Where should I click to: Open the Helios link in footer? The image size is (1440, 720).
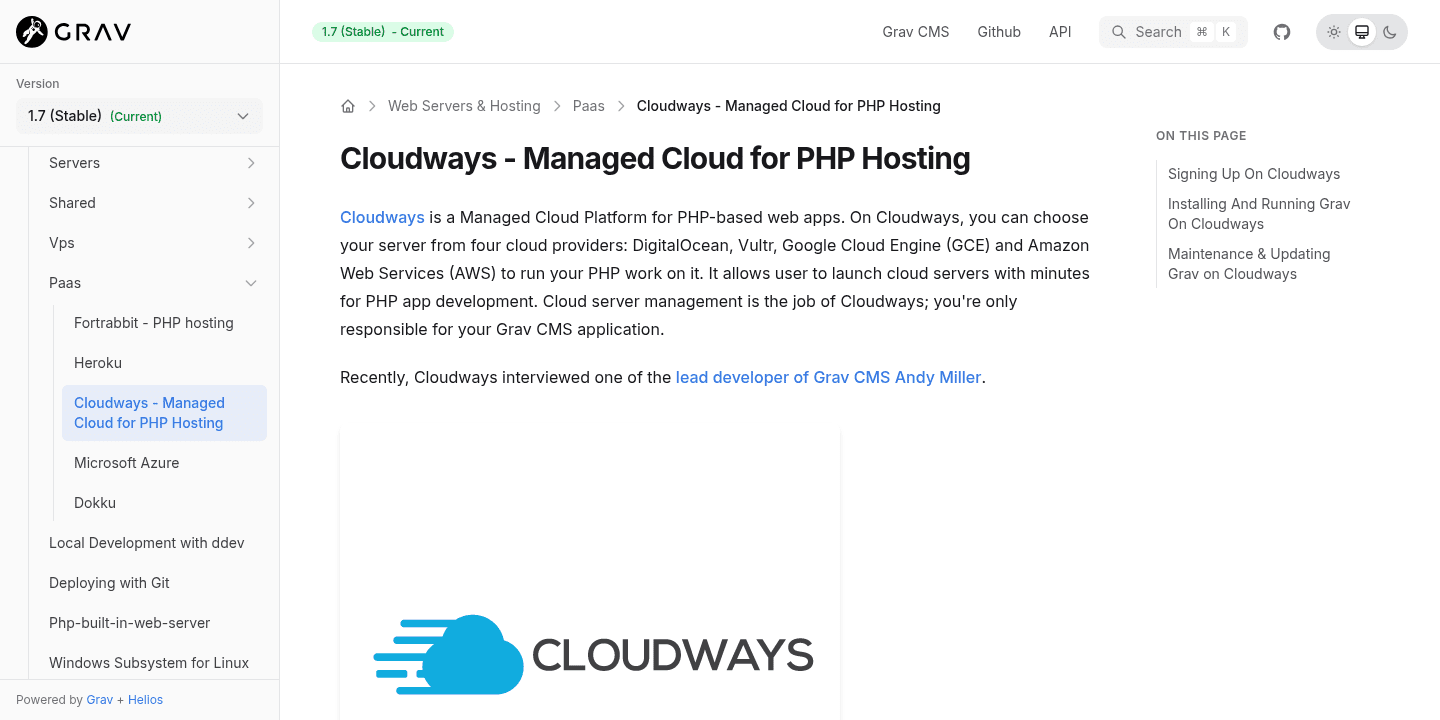145,700
